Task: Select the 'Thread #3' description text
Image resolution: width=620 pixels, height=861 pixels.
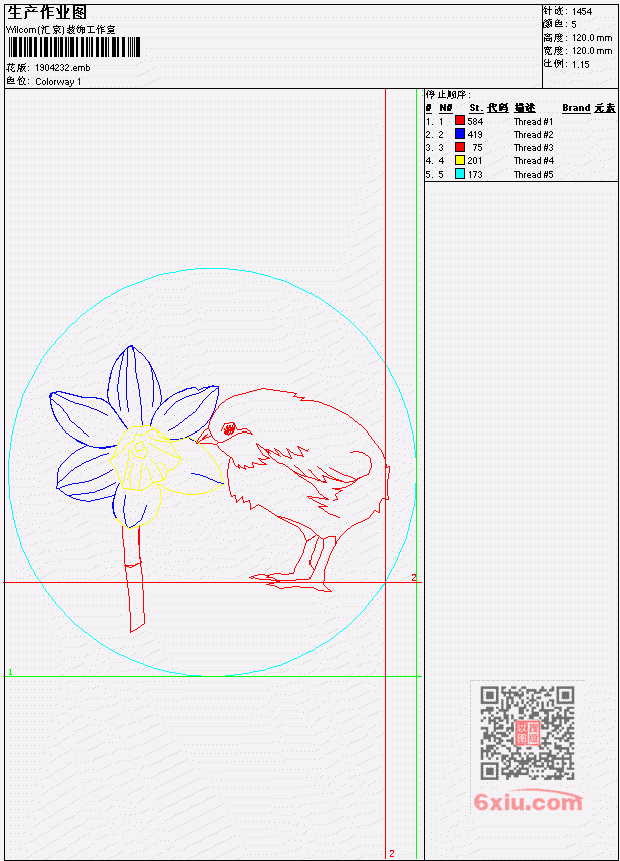Action: pos(533,148)
